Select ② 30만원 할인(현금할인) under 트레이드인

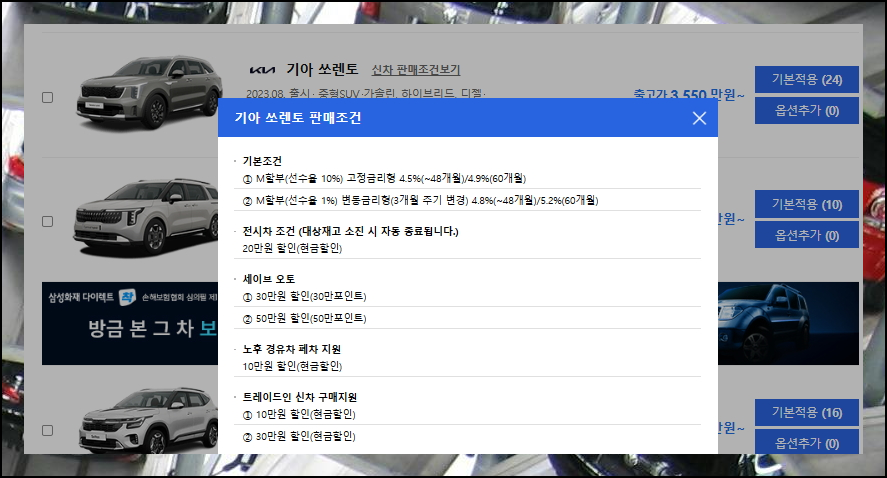pyautogui.click(x=299, y=436)
